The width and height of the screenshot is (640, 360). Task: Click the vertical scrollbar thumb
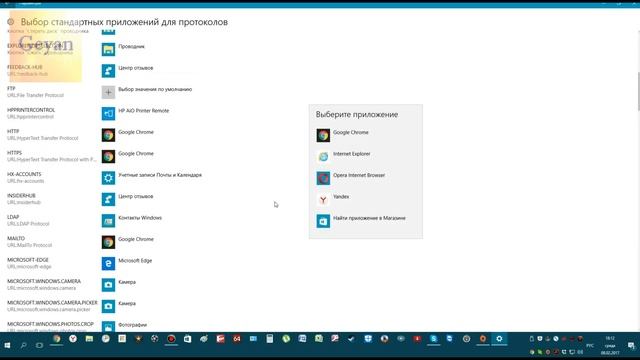(x=638, y=91)
